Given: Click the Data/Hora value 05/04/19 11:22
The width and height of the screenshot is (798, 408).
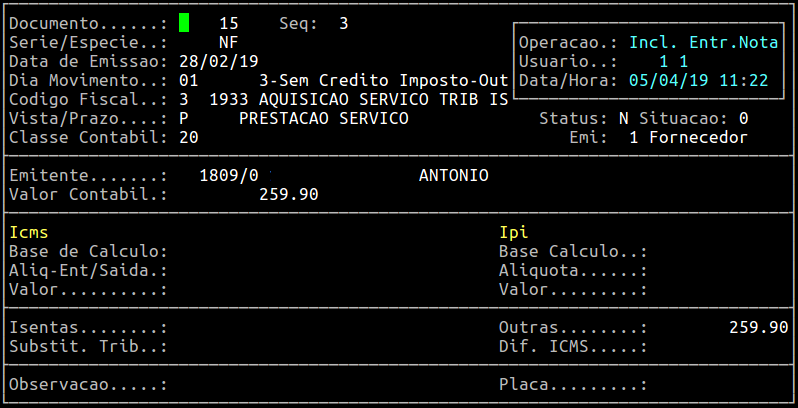Looking at the screenshot, I should tap(698, 81).
